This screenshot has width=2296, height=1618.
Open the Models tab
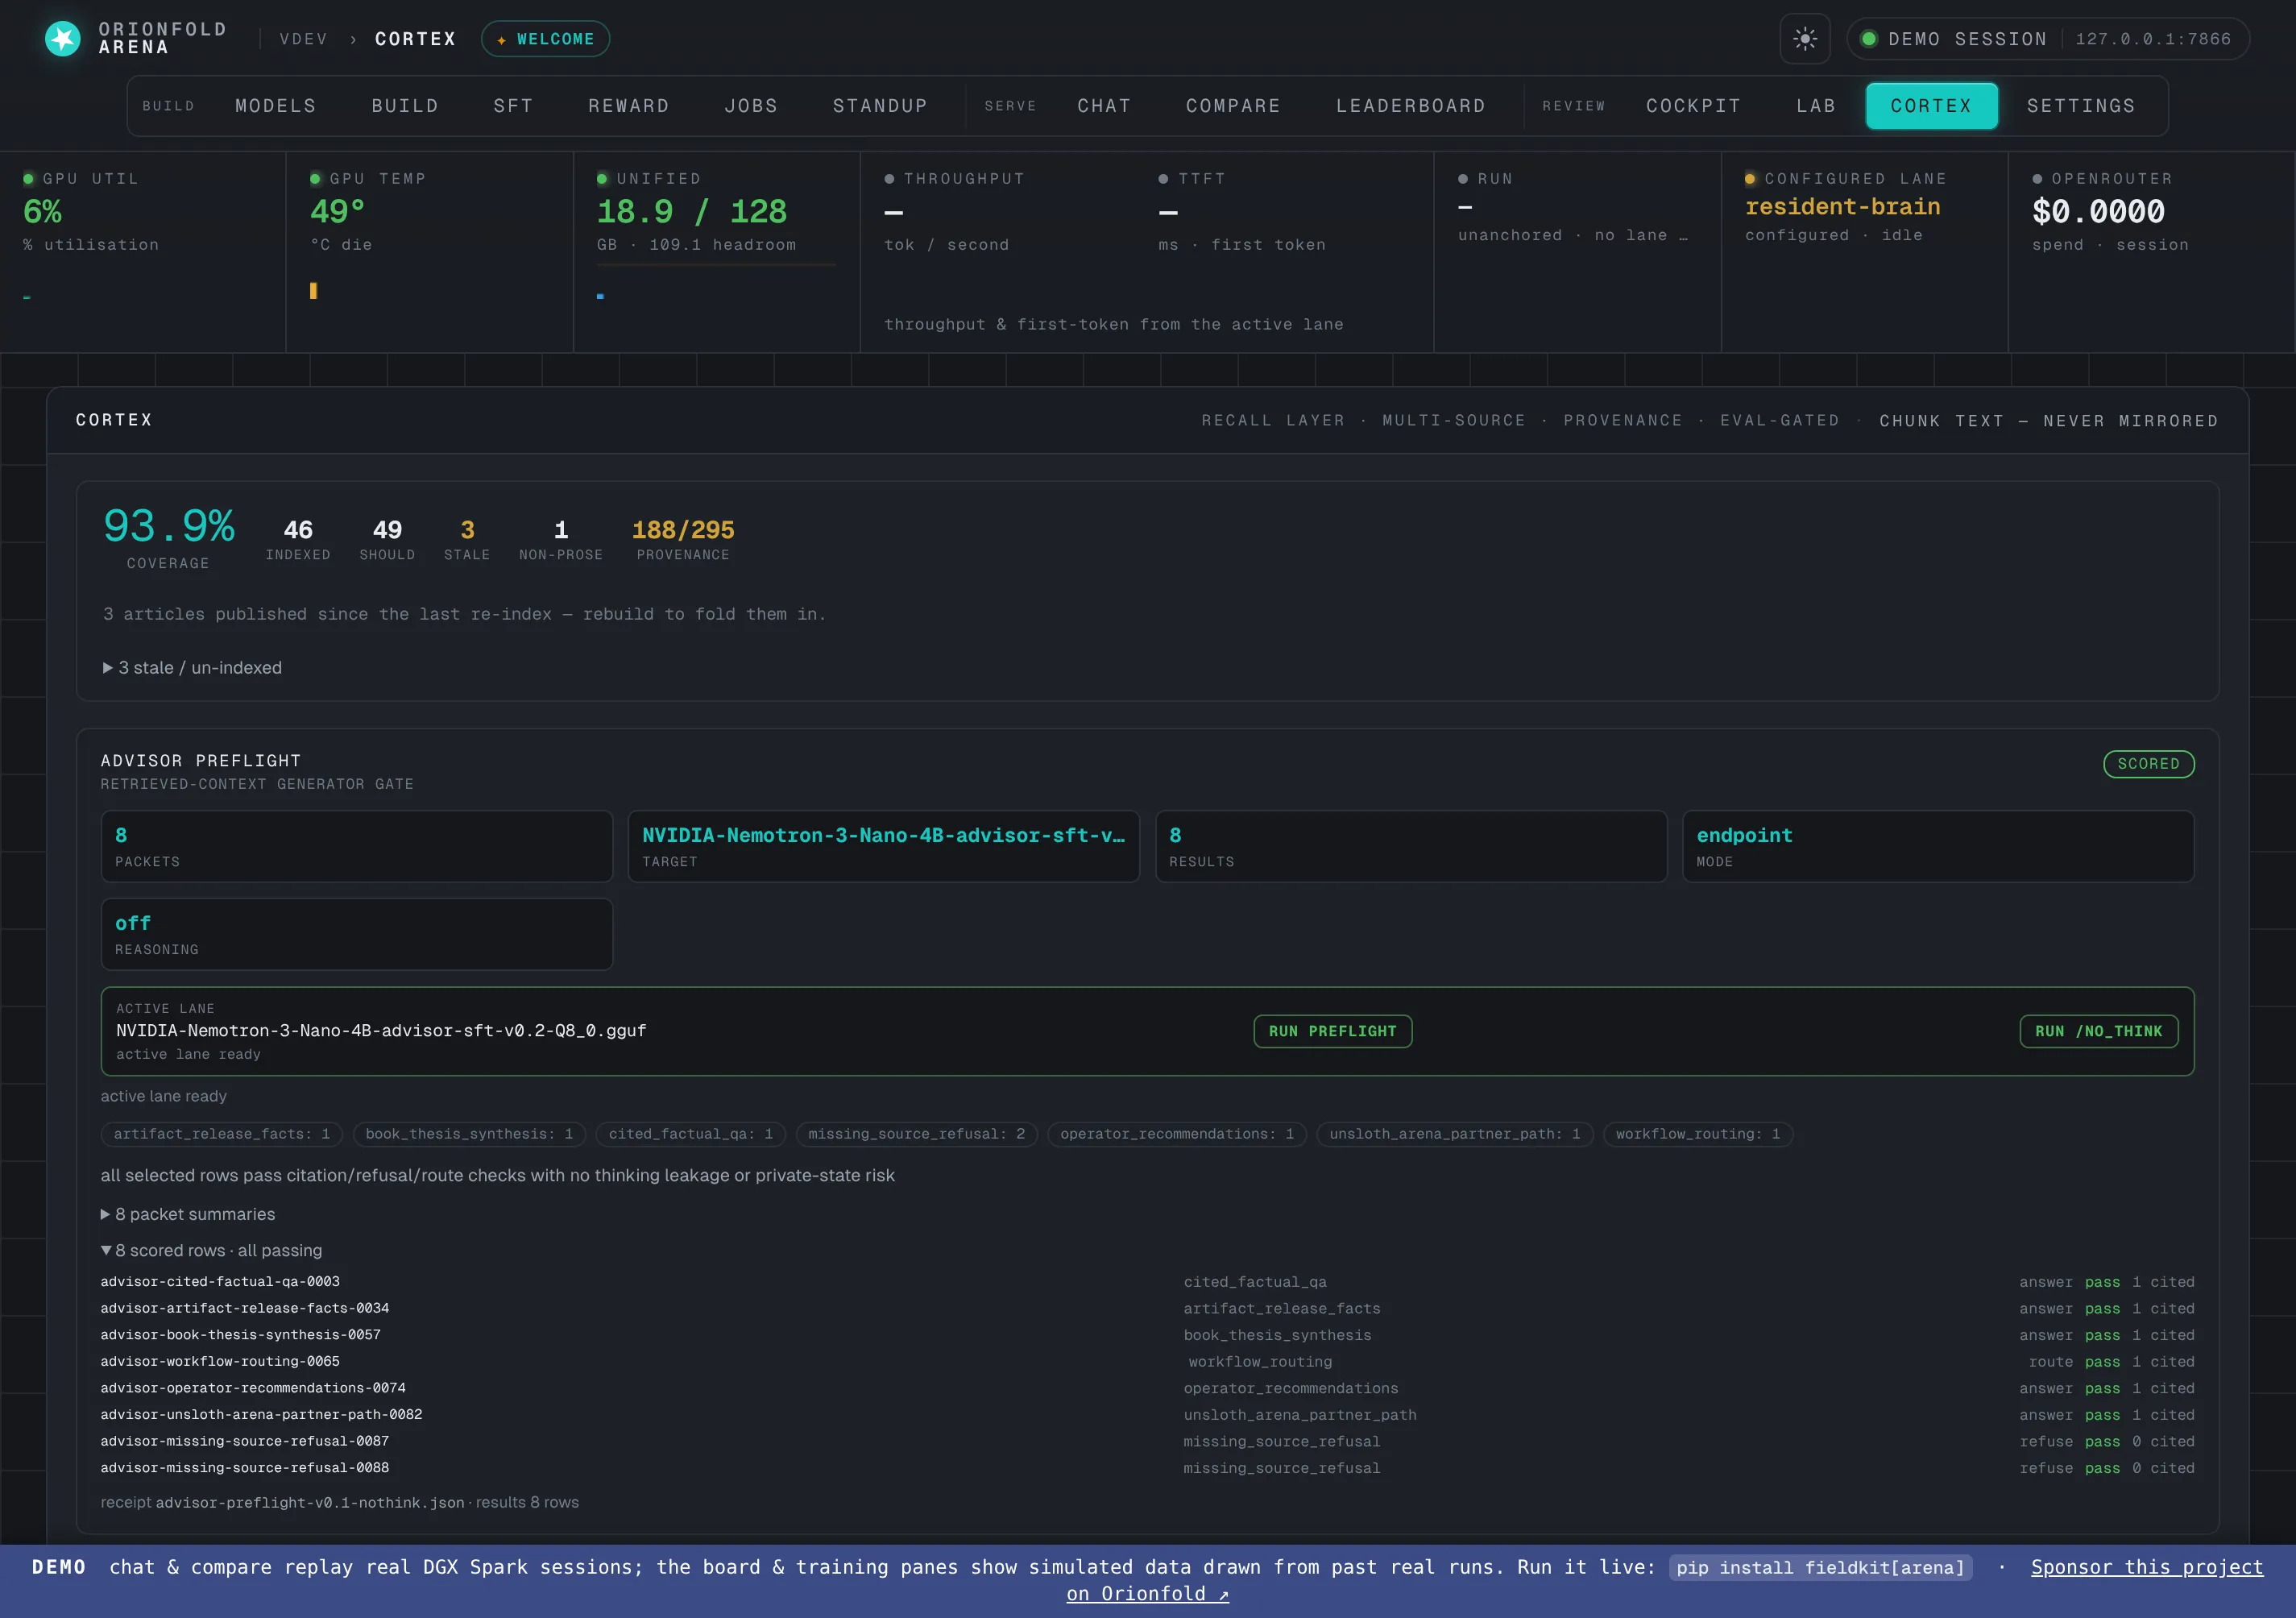pos(276,106)
